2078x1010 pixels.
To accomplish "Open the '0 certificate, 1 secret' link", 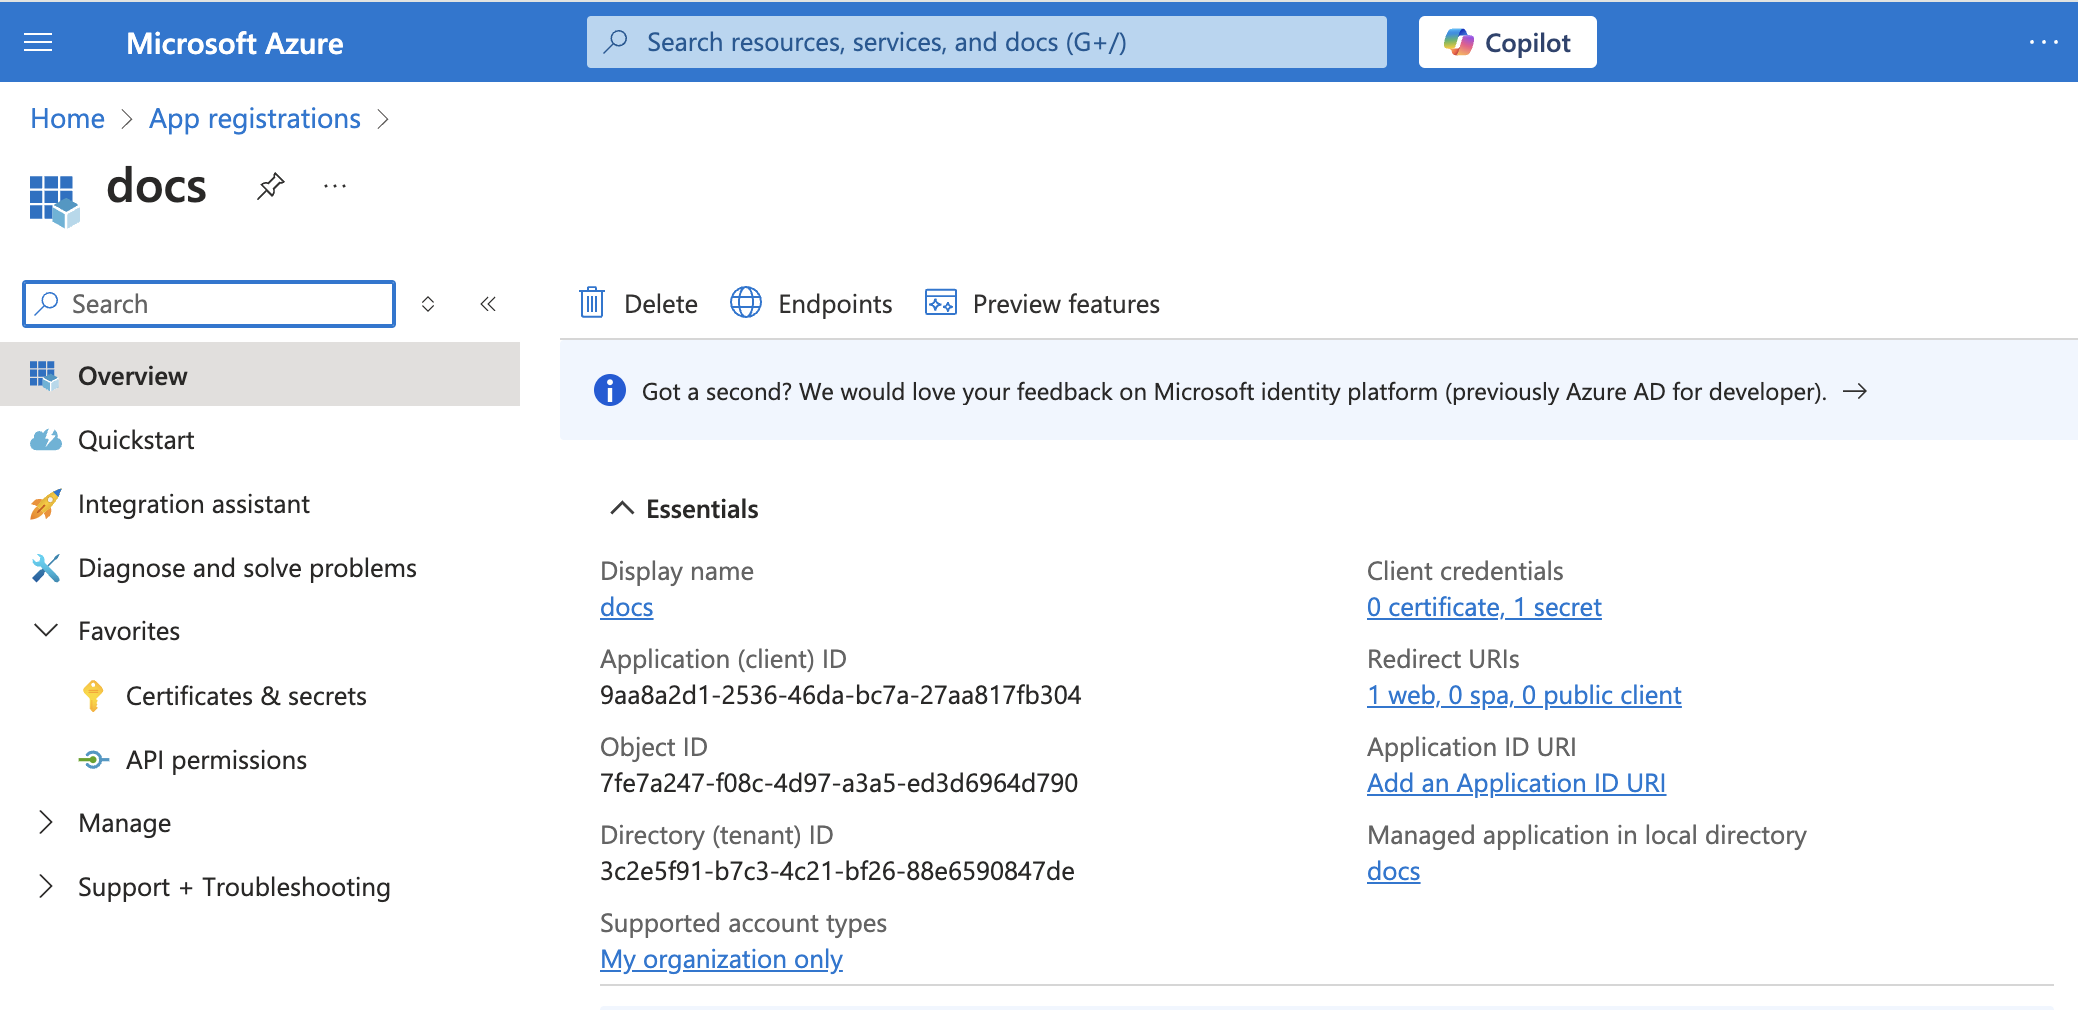I will click(1484, 607).
